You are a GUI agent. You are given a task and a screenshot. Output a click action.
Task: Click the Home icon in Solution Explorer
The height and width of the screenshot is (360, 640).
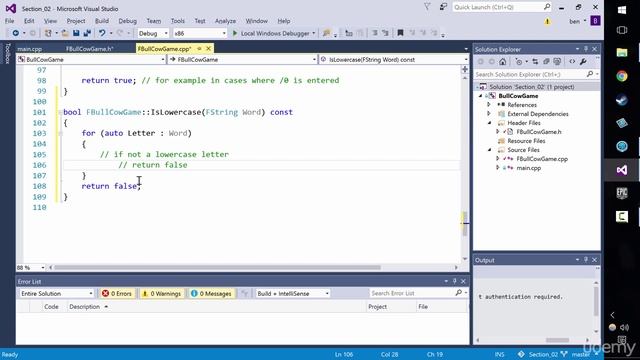coord(502,62)
